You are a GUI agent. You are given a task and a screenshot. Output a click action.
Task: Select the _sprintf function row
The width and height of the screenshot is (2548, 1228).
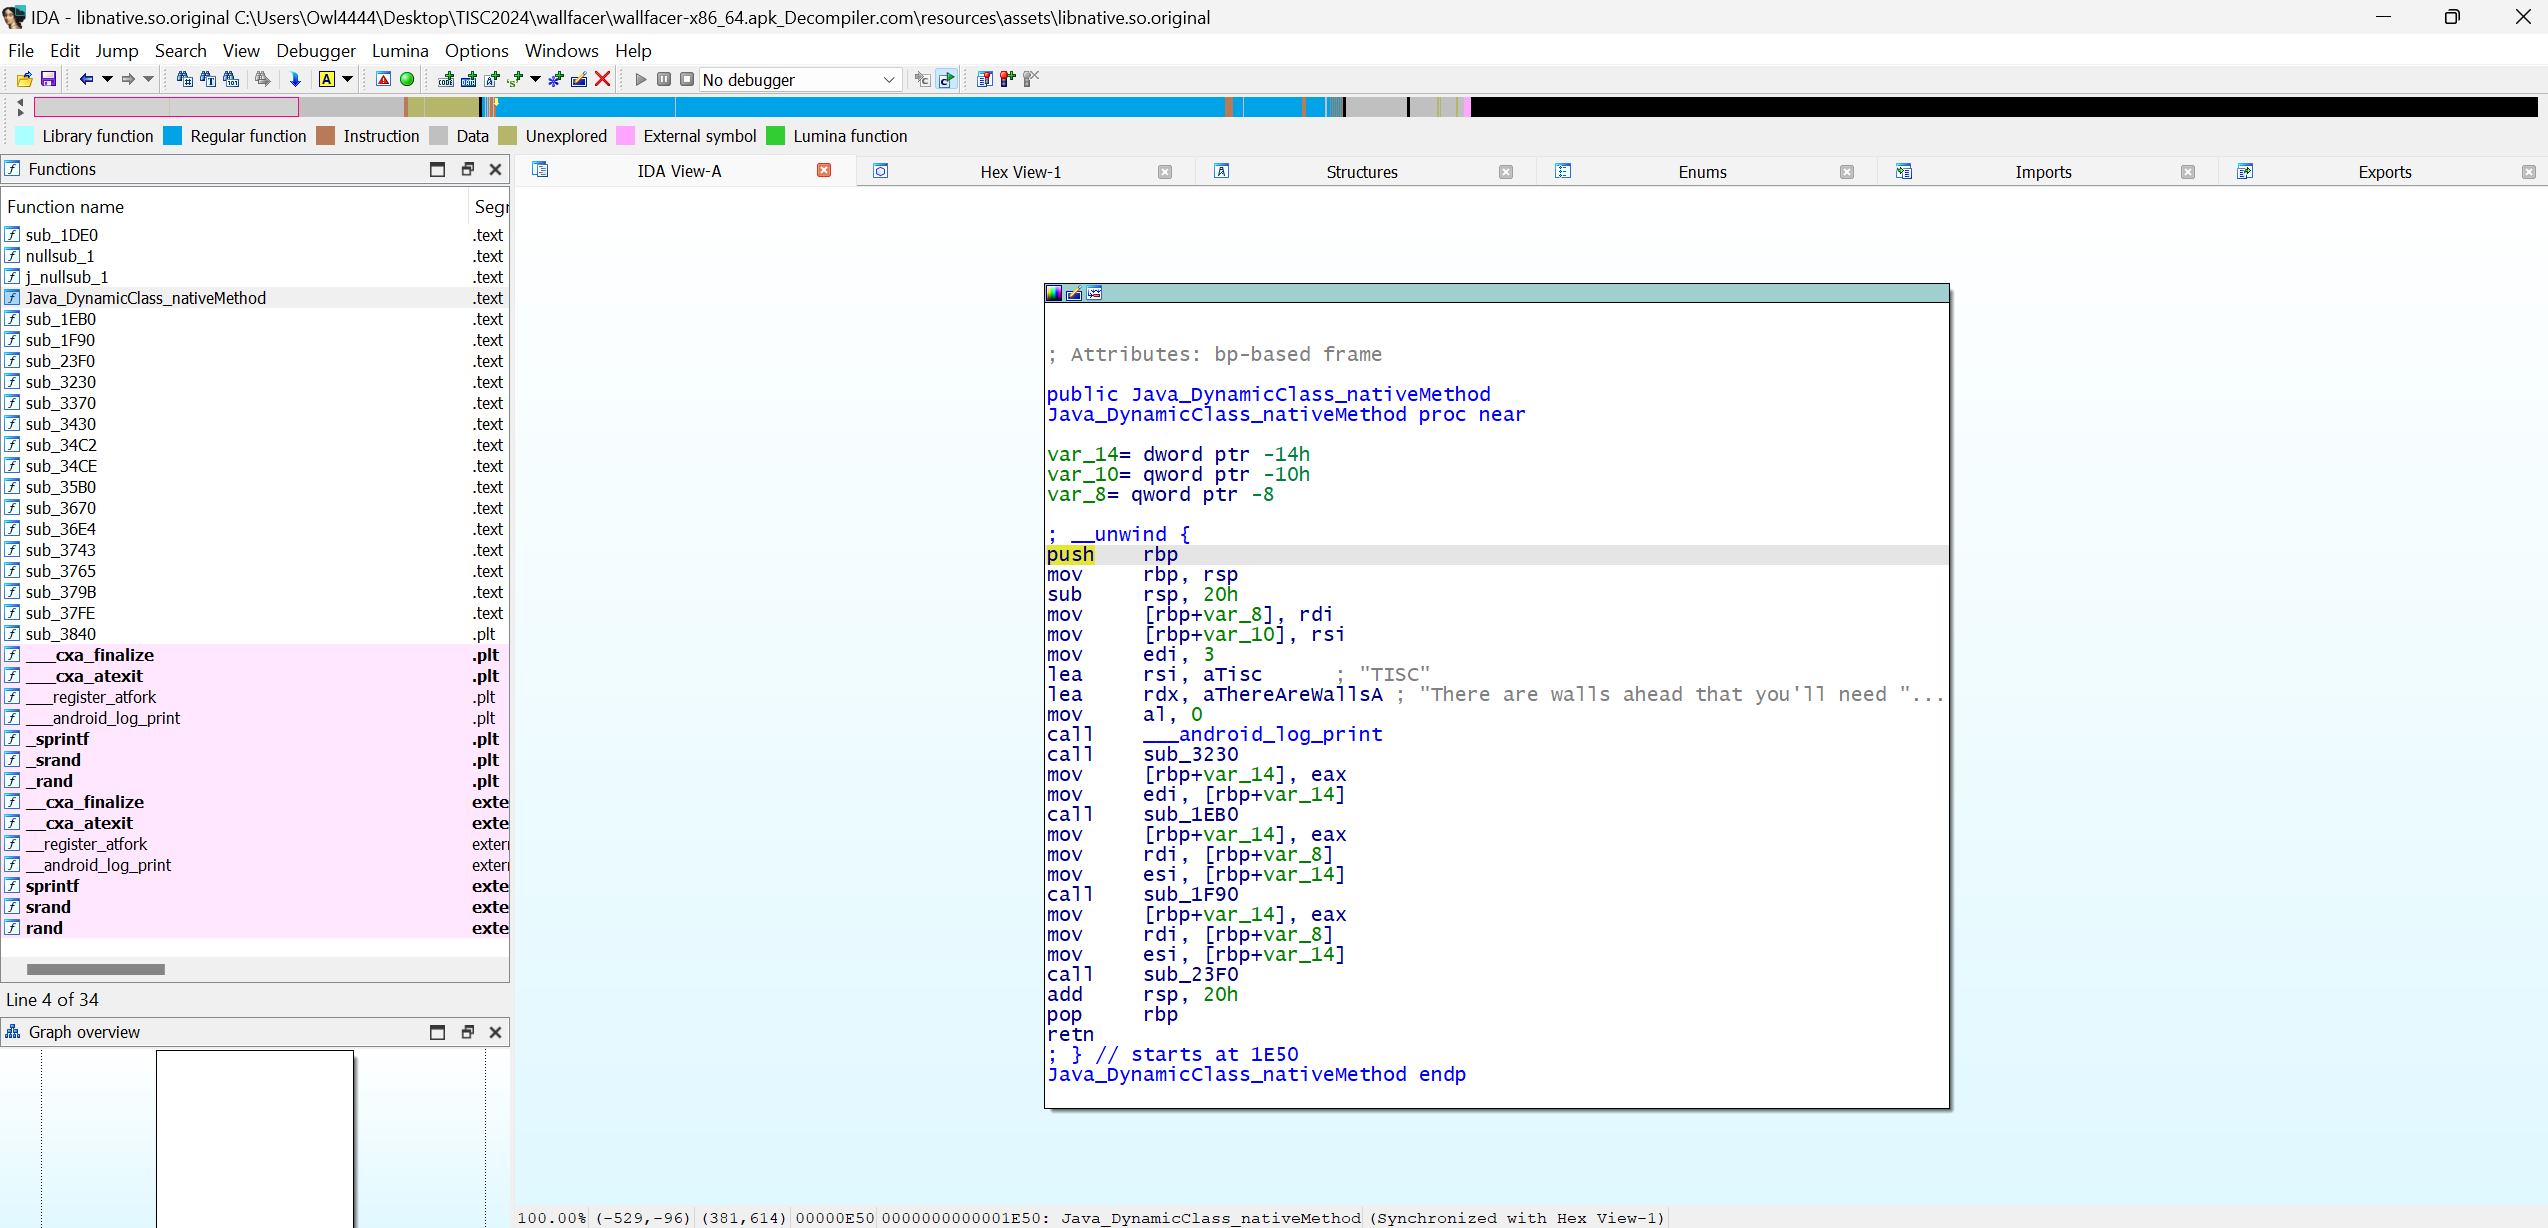tap(255, 739)
